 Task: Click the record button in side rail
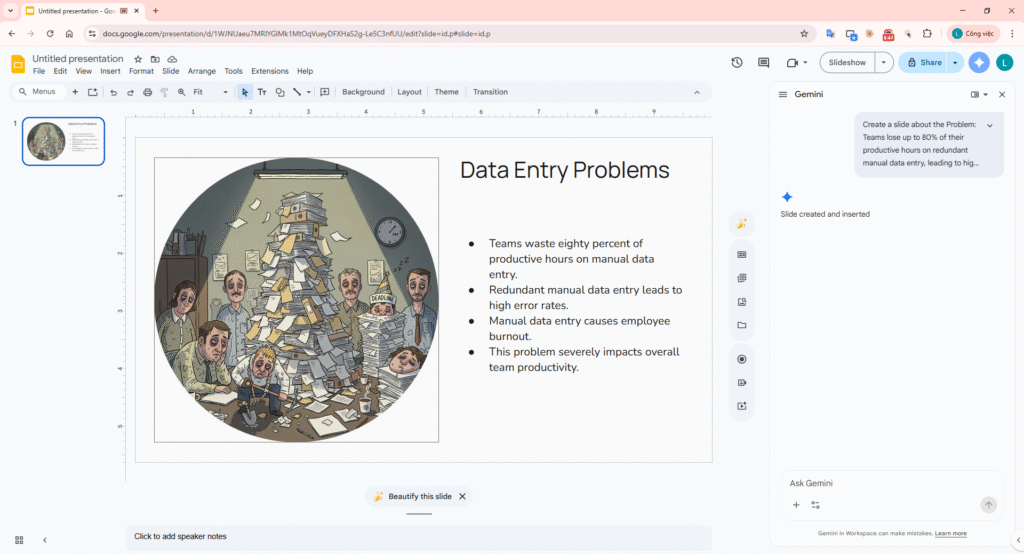(741, 359)
